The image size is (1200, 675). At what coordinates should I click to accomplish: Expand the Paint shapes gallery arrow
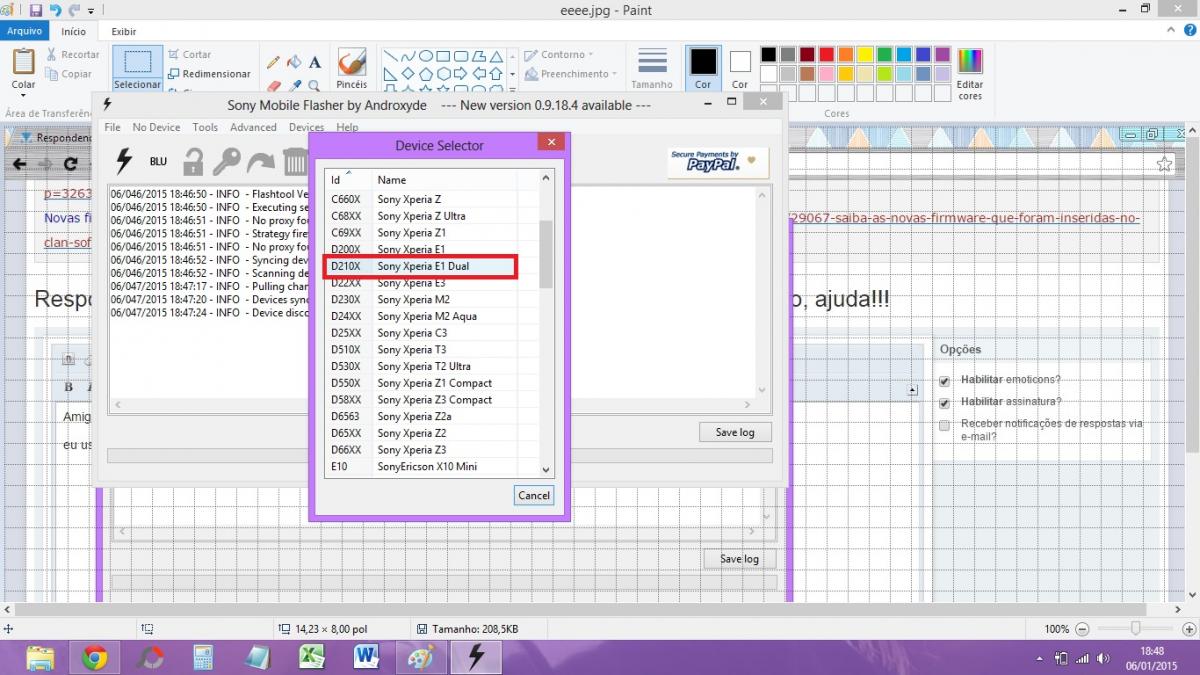tap(512, 91)
